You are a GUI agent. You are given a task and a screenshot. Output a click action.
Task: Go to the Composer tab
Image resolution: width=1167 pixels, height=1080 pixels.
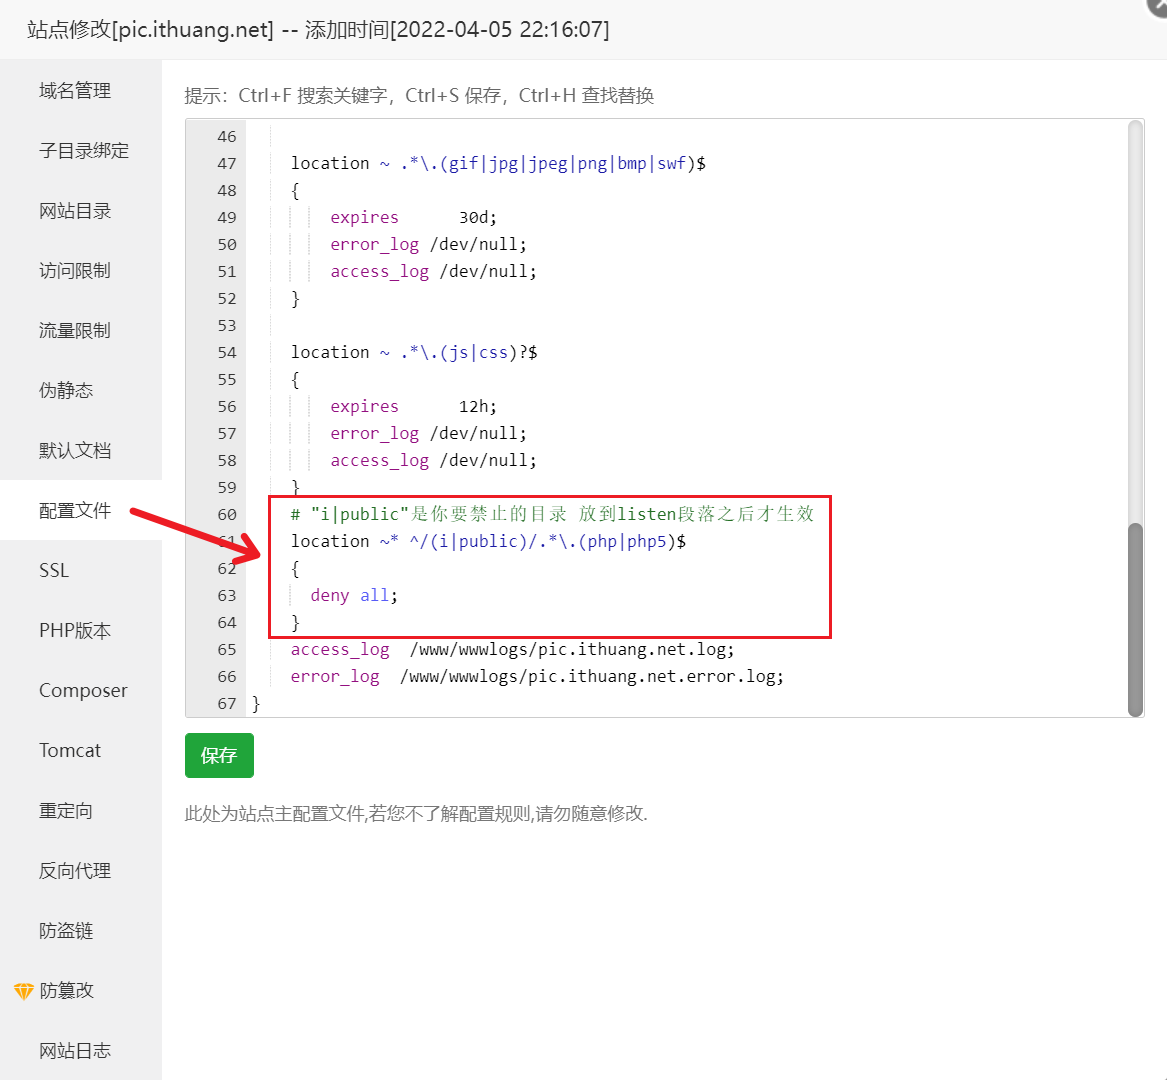[83, 691]
